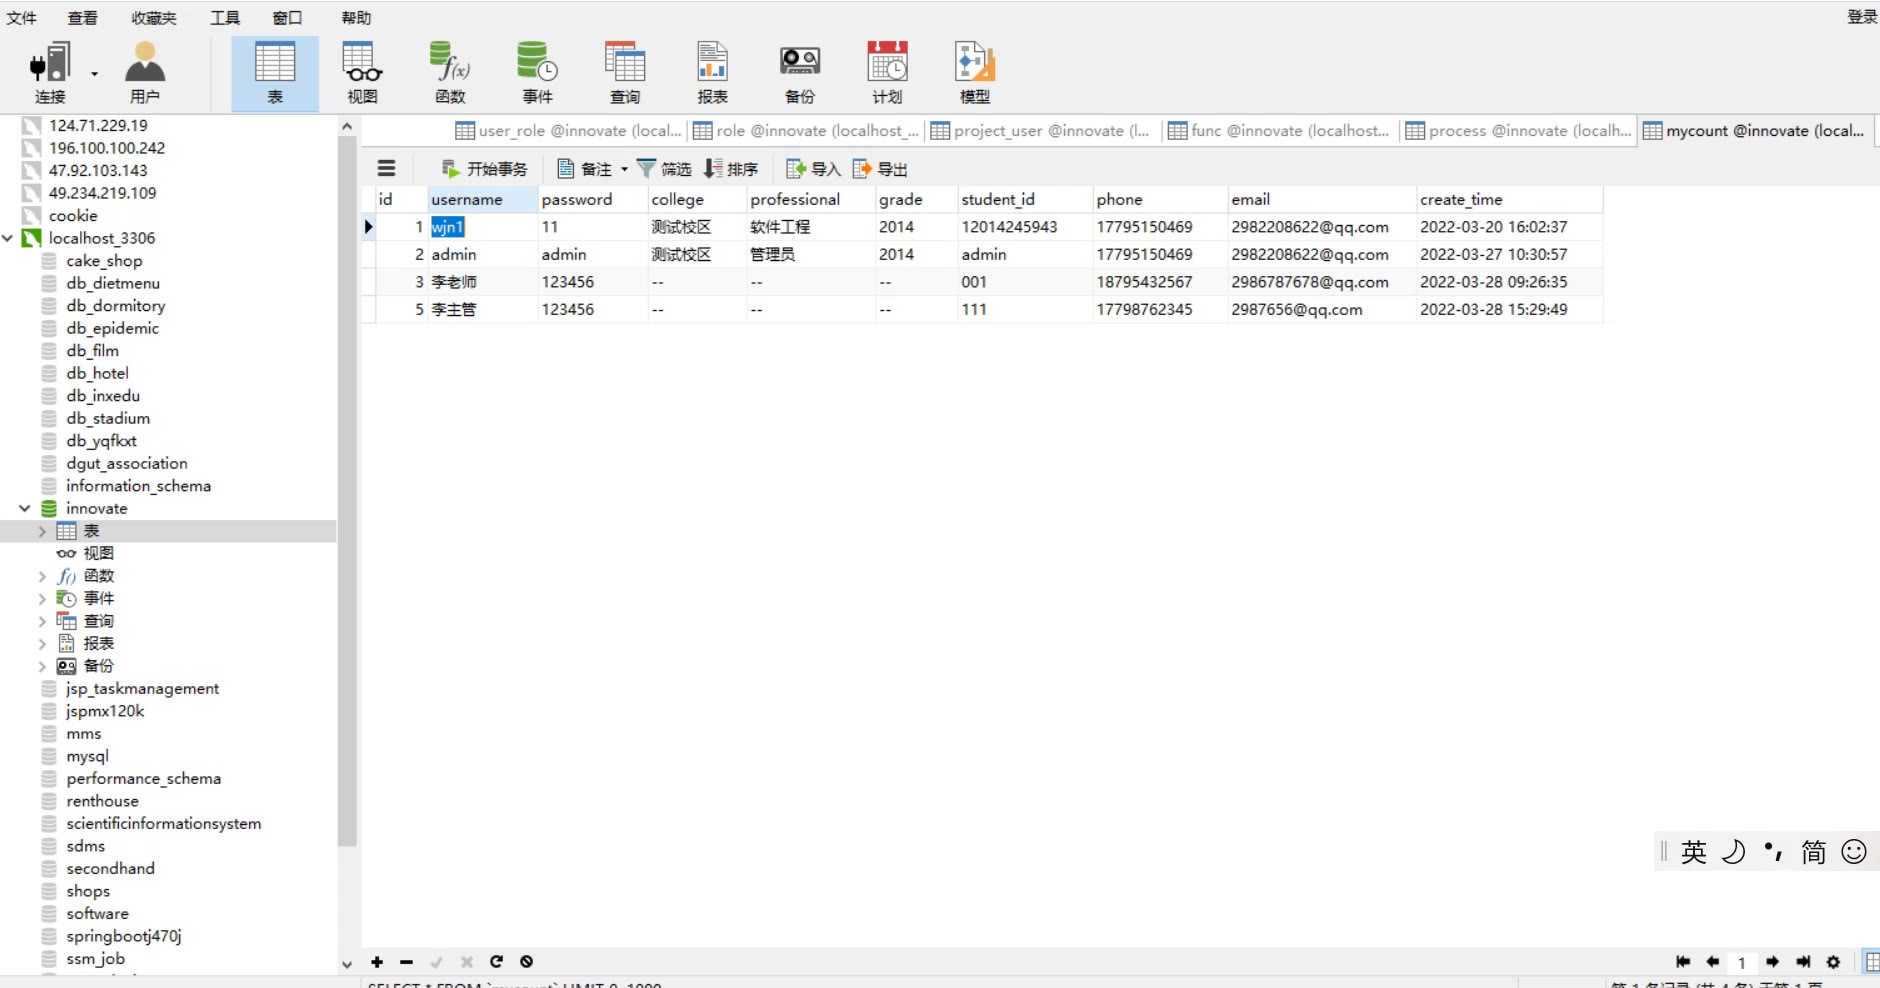This screenshot has width=1880, height=988.
Task: Toggle the 英 input language indicator
Action: 1694,852
